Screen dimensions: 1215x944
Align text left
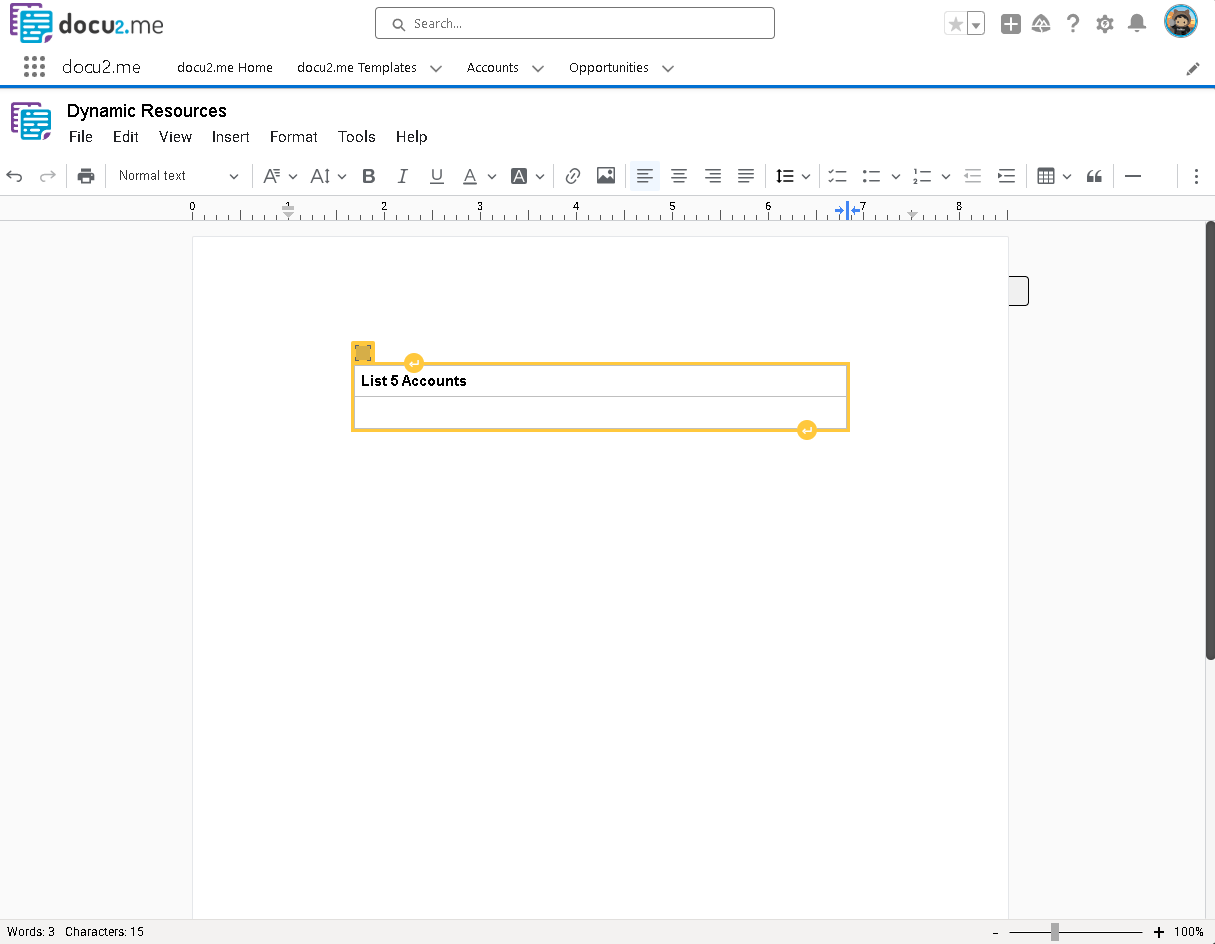coord(645,176)
